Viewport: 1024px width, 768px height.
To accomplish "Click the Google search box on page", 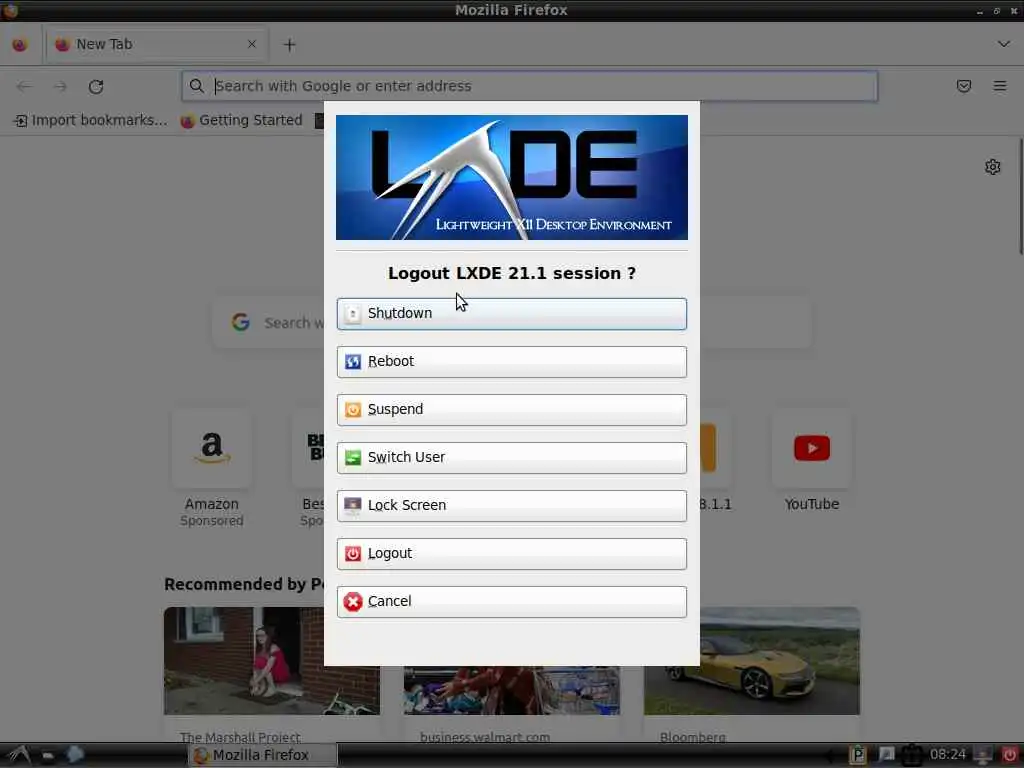I will pos(512,323).
